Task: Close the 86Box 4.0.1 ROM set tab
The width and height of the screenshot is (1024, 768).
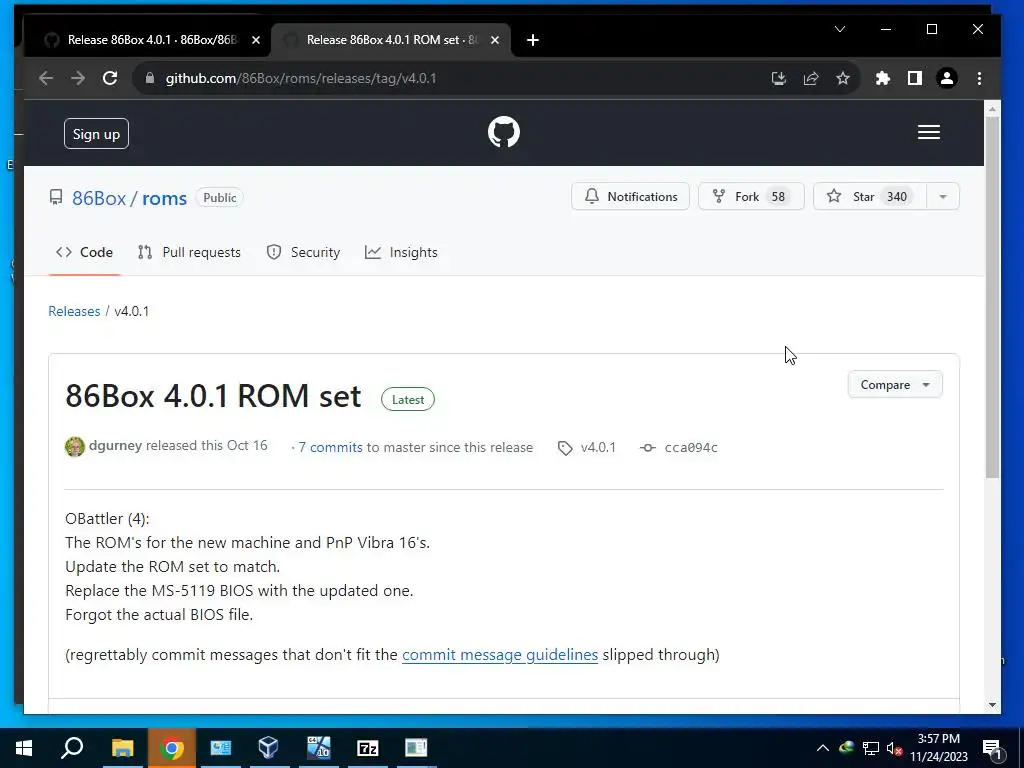Action: [x=495, y=40]
